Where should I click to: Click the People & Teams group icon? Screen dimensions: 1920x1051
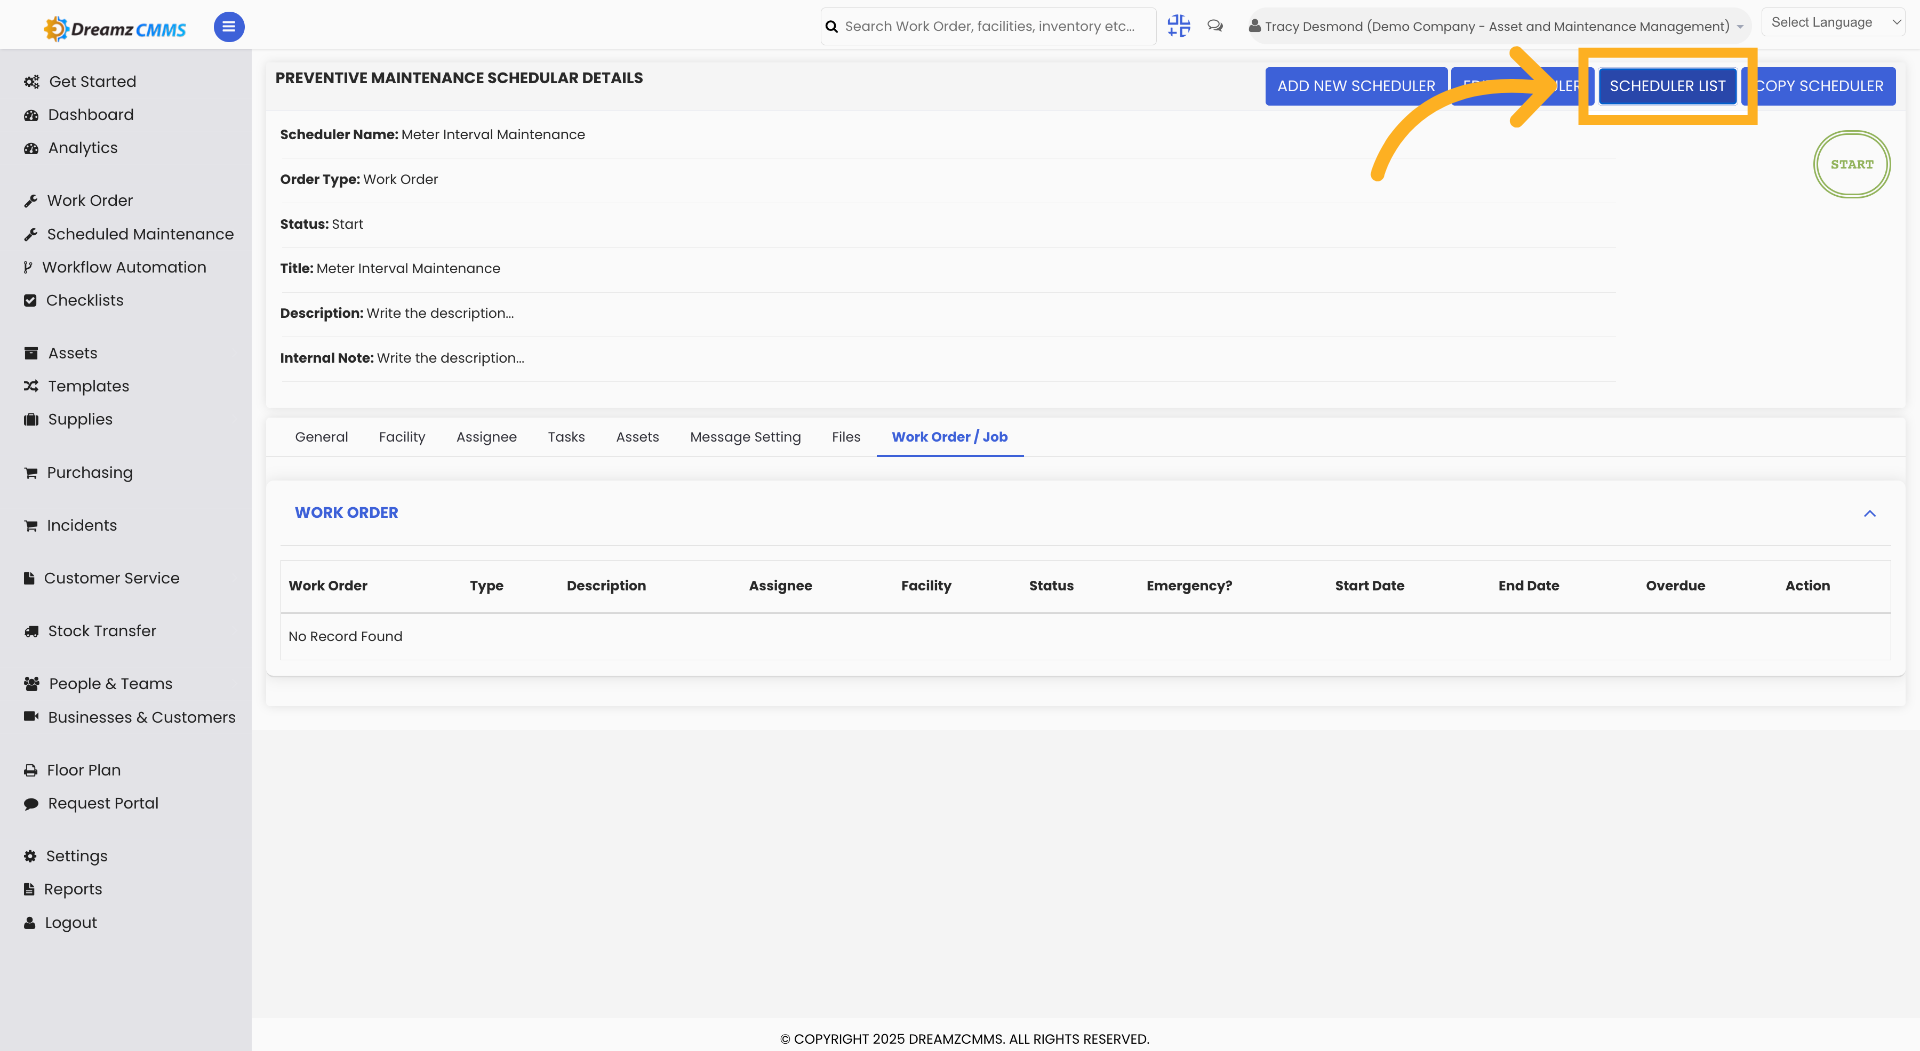tap(32, 684)
